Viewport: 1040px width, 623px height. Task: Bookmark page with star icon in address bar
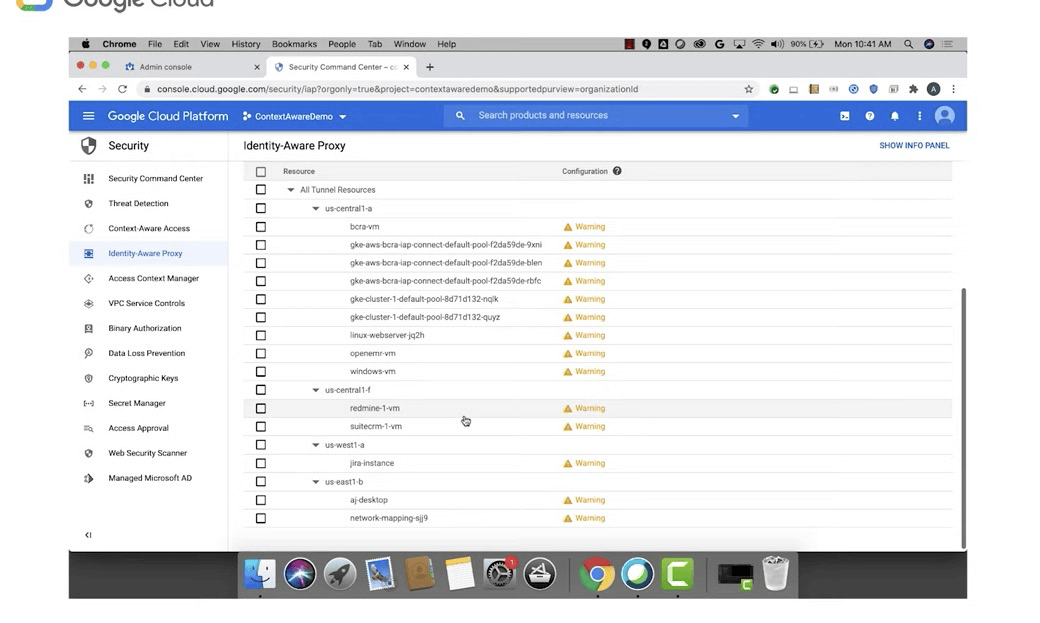pyautogui.click(x=749, y=89)
